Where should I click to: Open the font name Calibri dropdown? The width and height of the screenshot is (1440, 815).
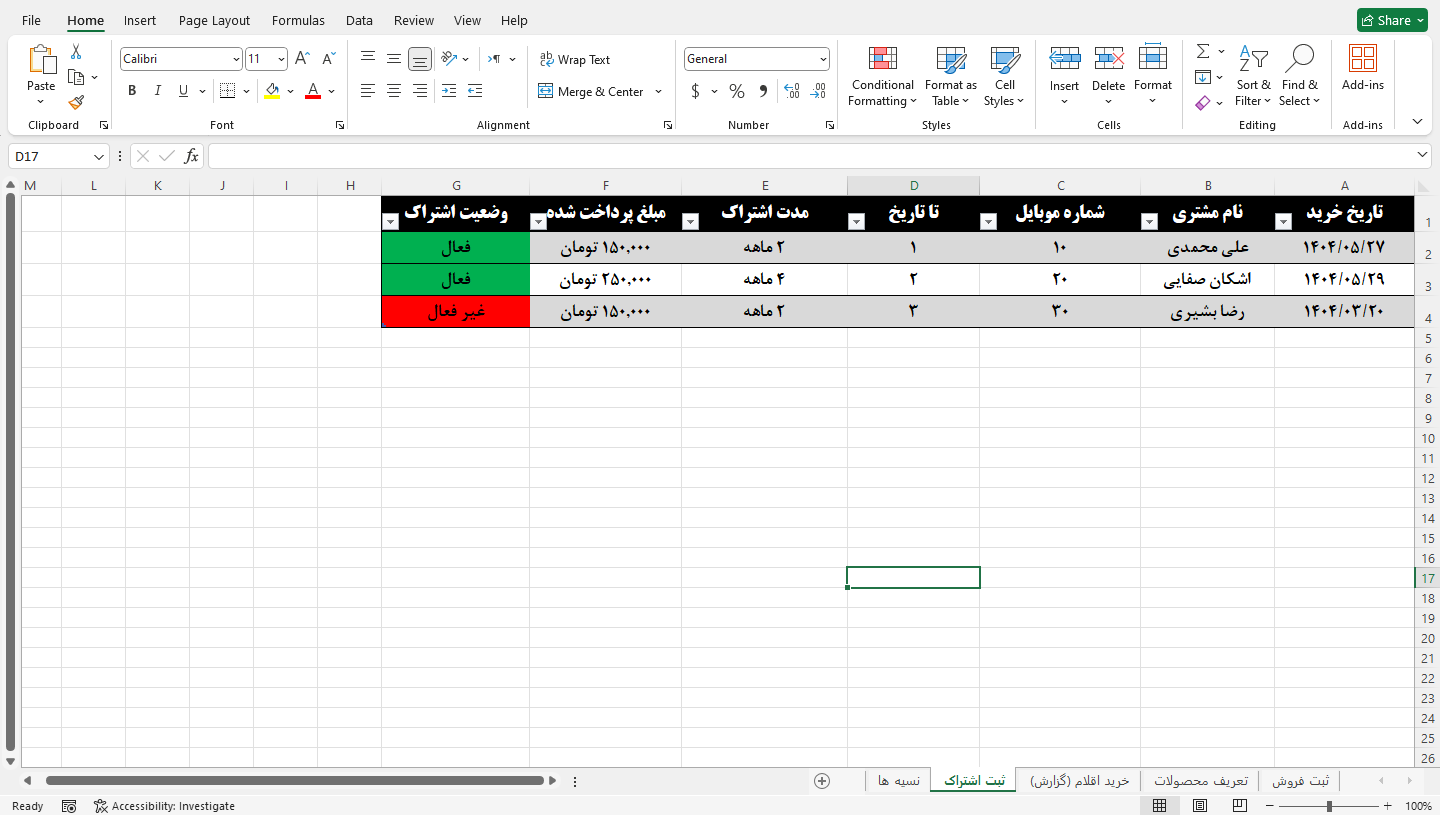[235, 59]
